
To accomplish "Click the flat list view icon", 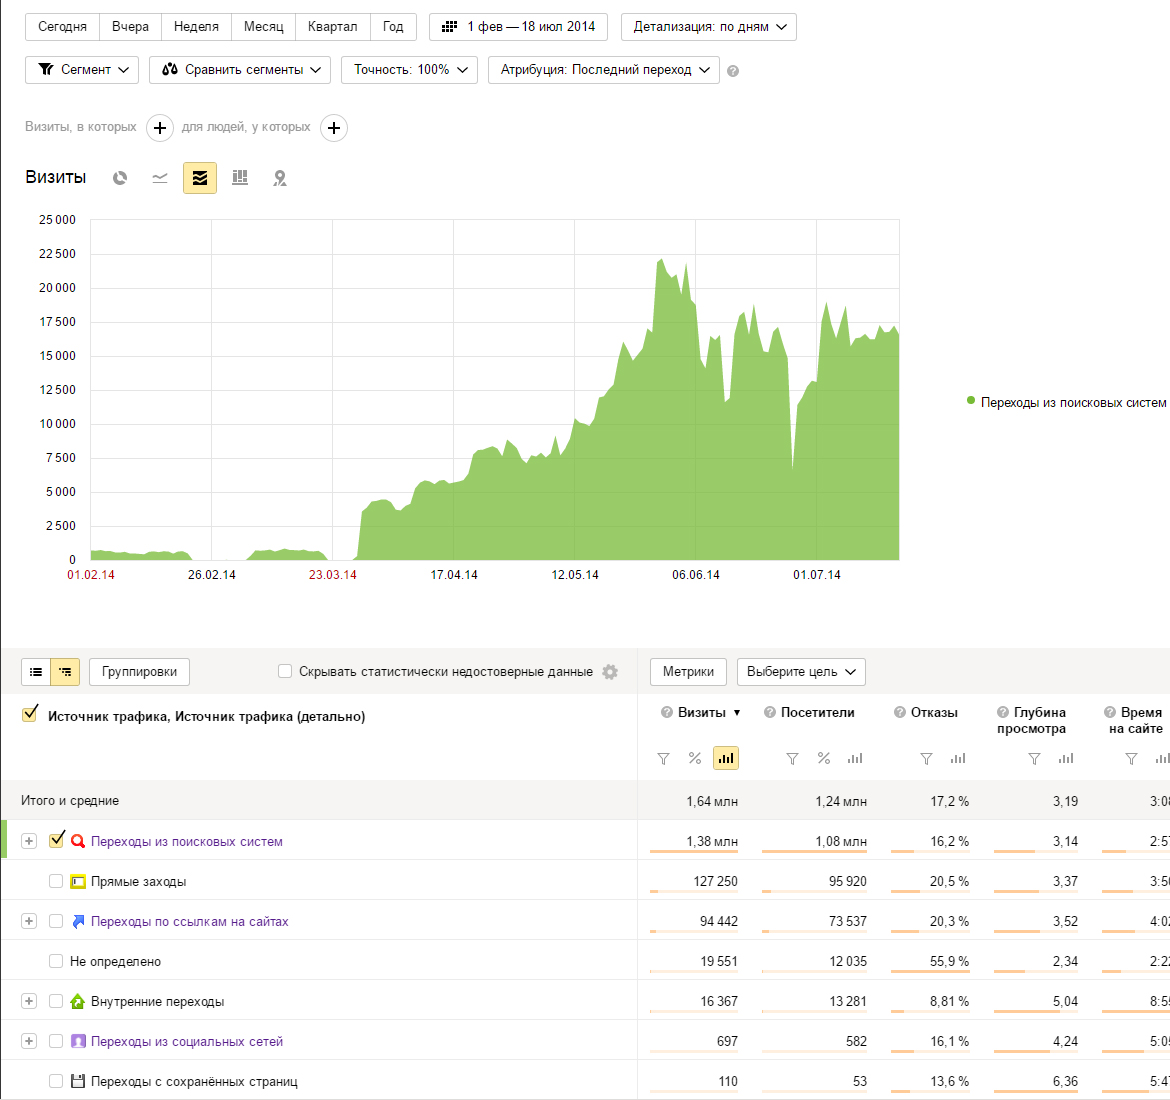I will 36,672.
